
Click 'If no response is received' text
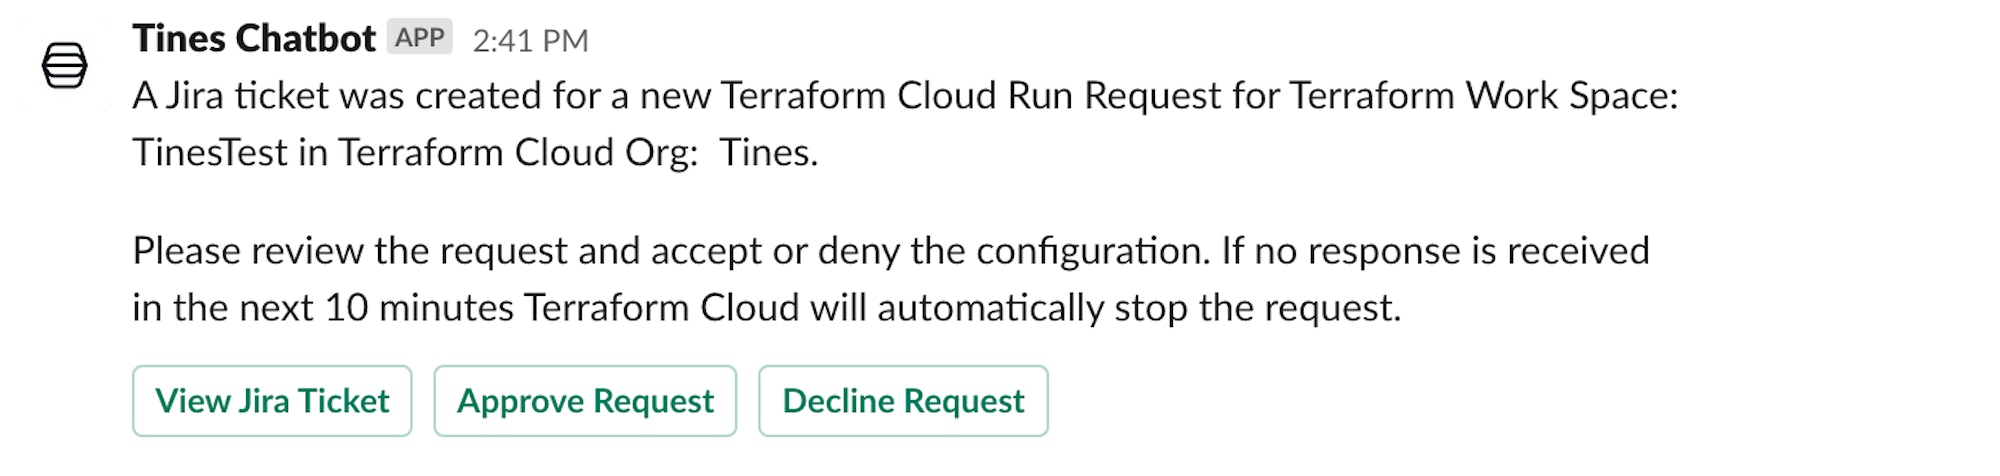(x=1435, y=251)
